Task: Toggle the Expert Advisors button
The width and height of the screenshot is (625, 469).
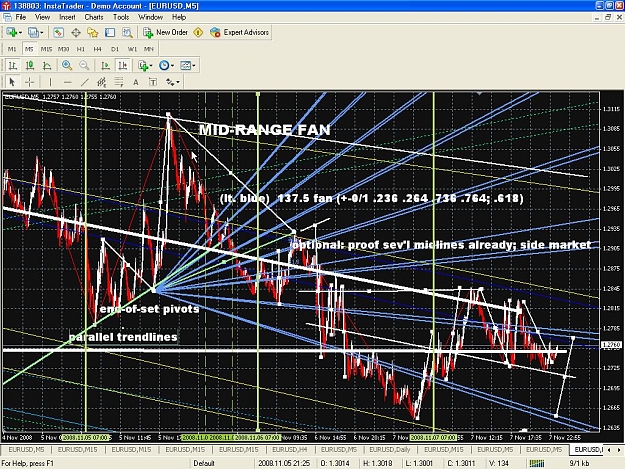Action: 240,32
